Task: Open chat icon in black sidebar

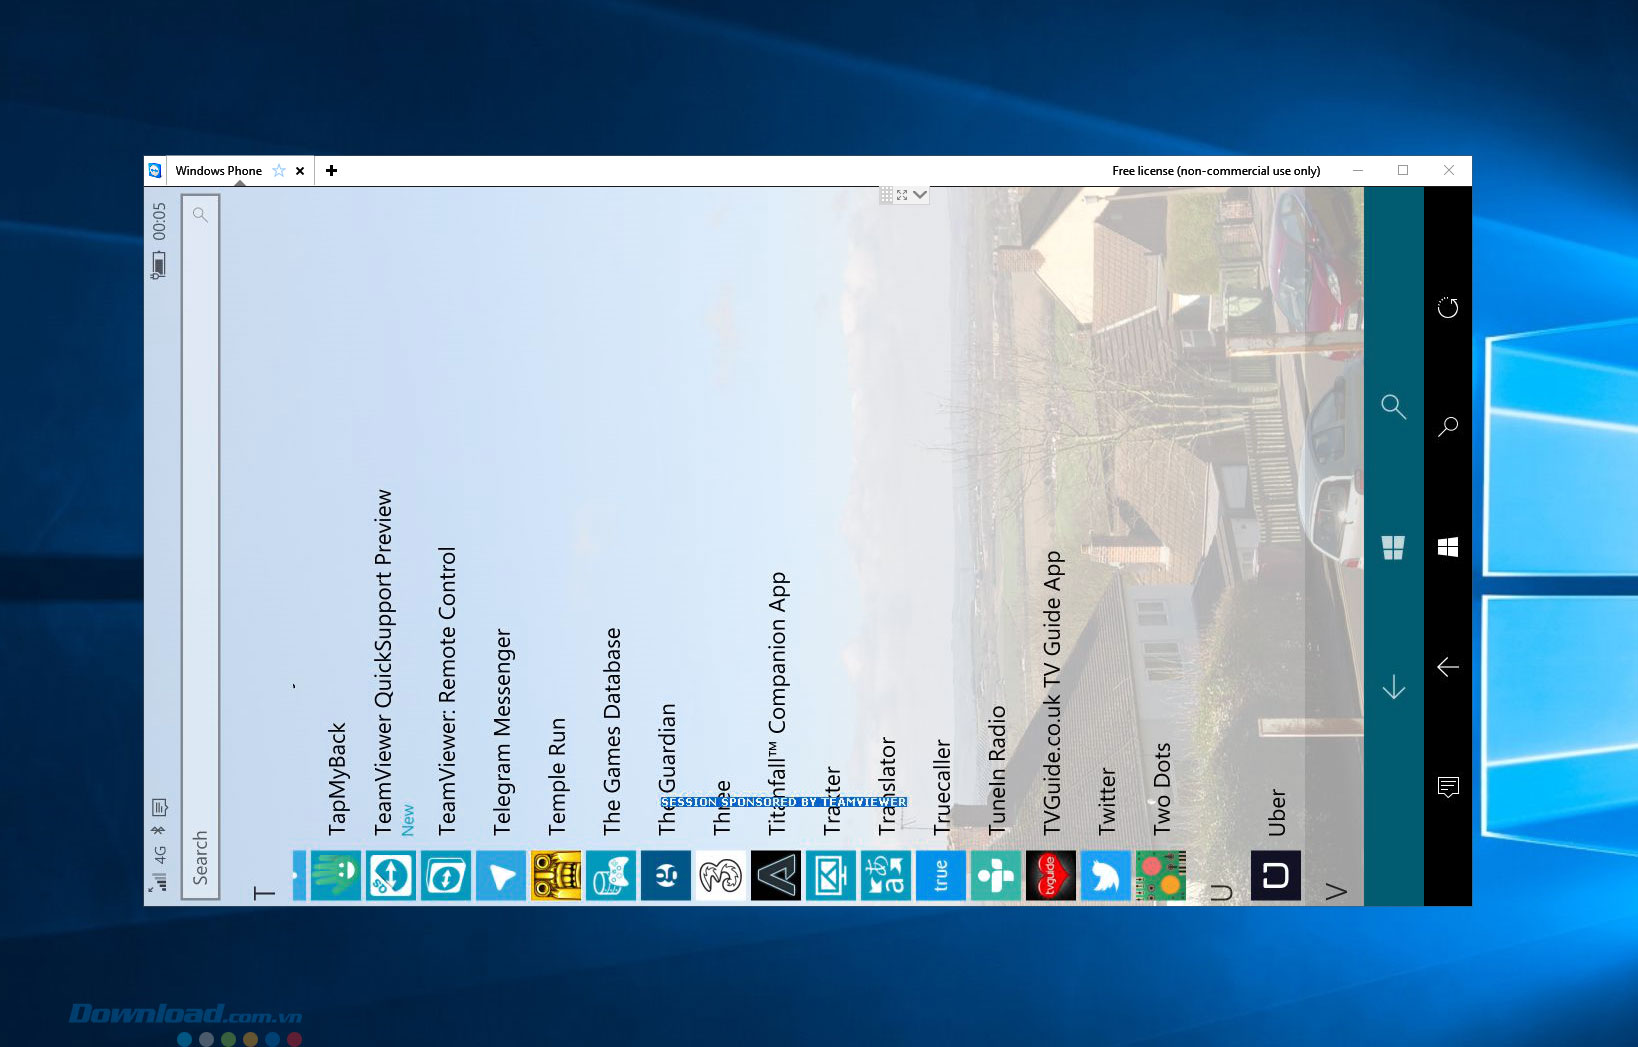Action: point(1448,787)
